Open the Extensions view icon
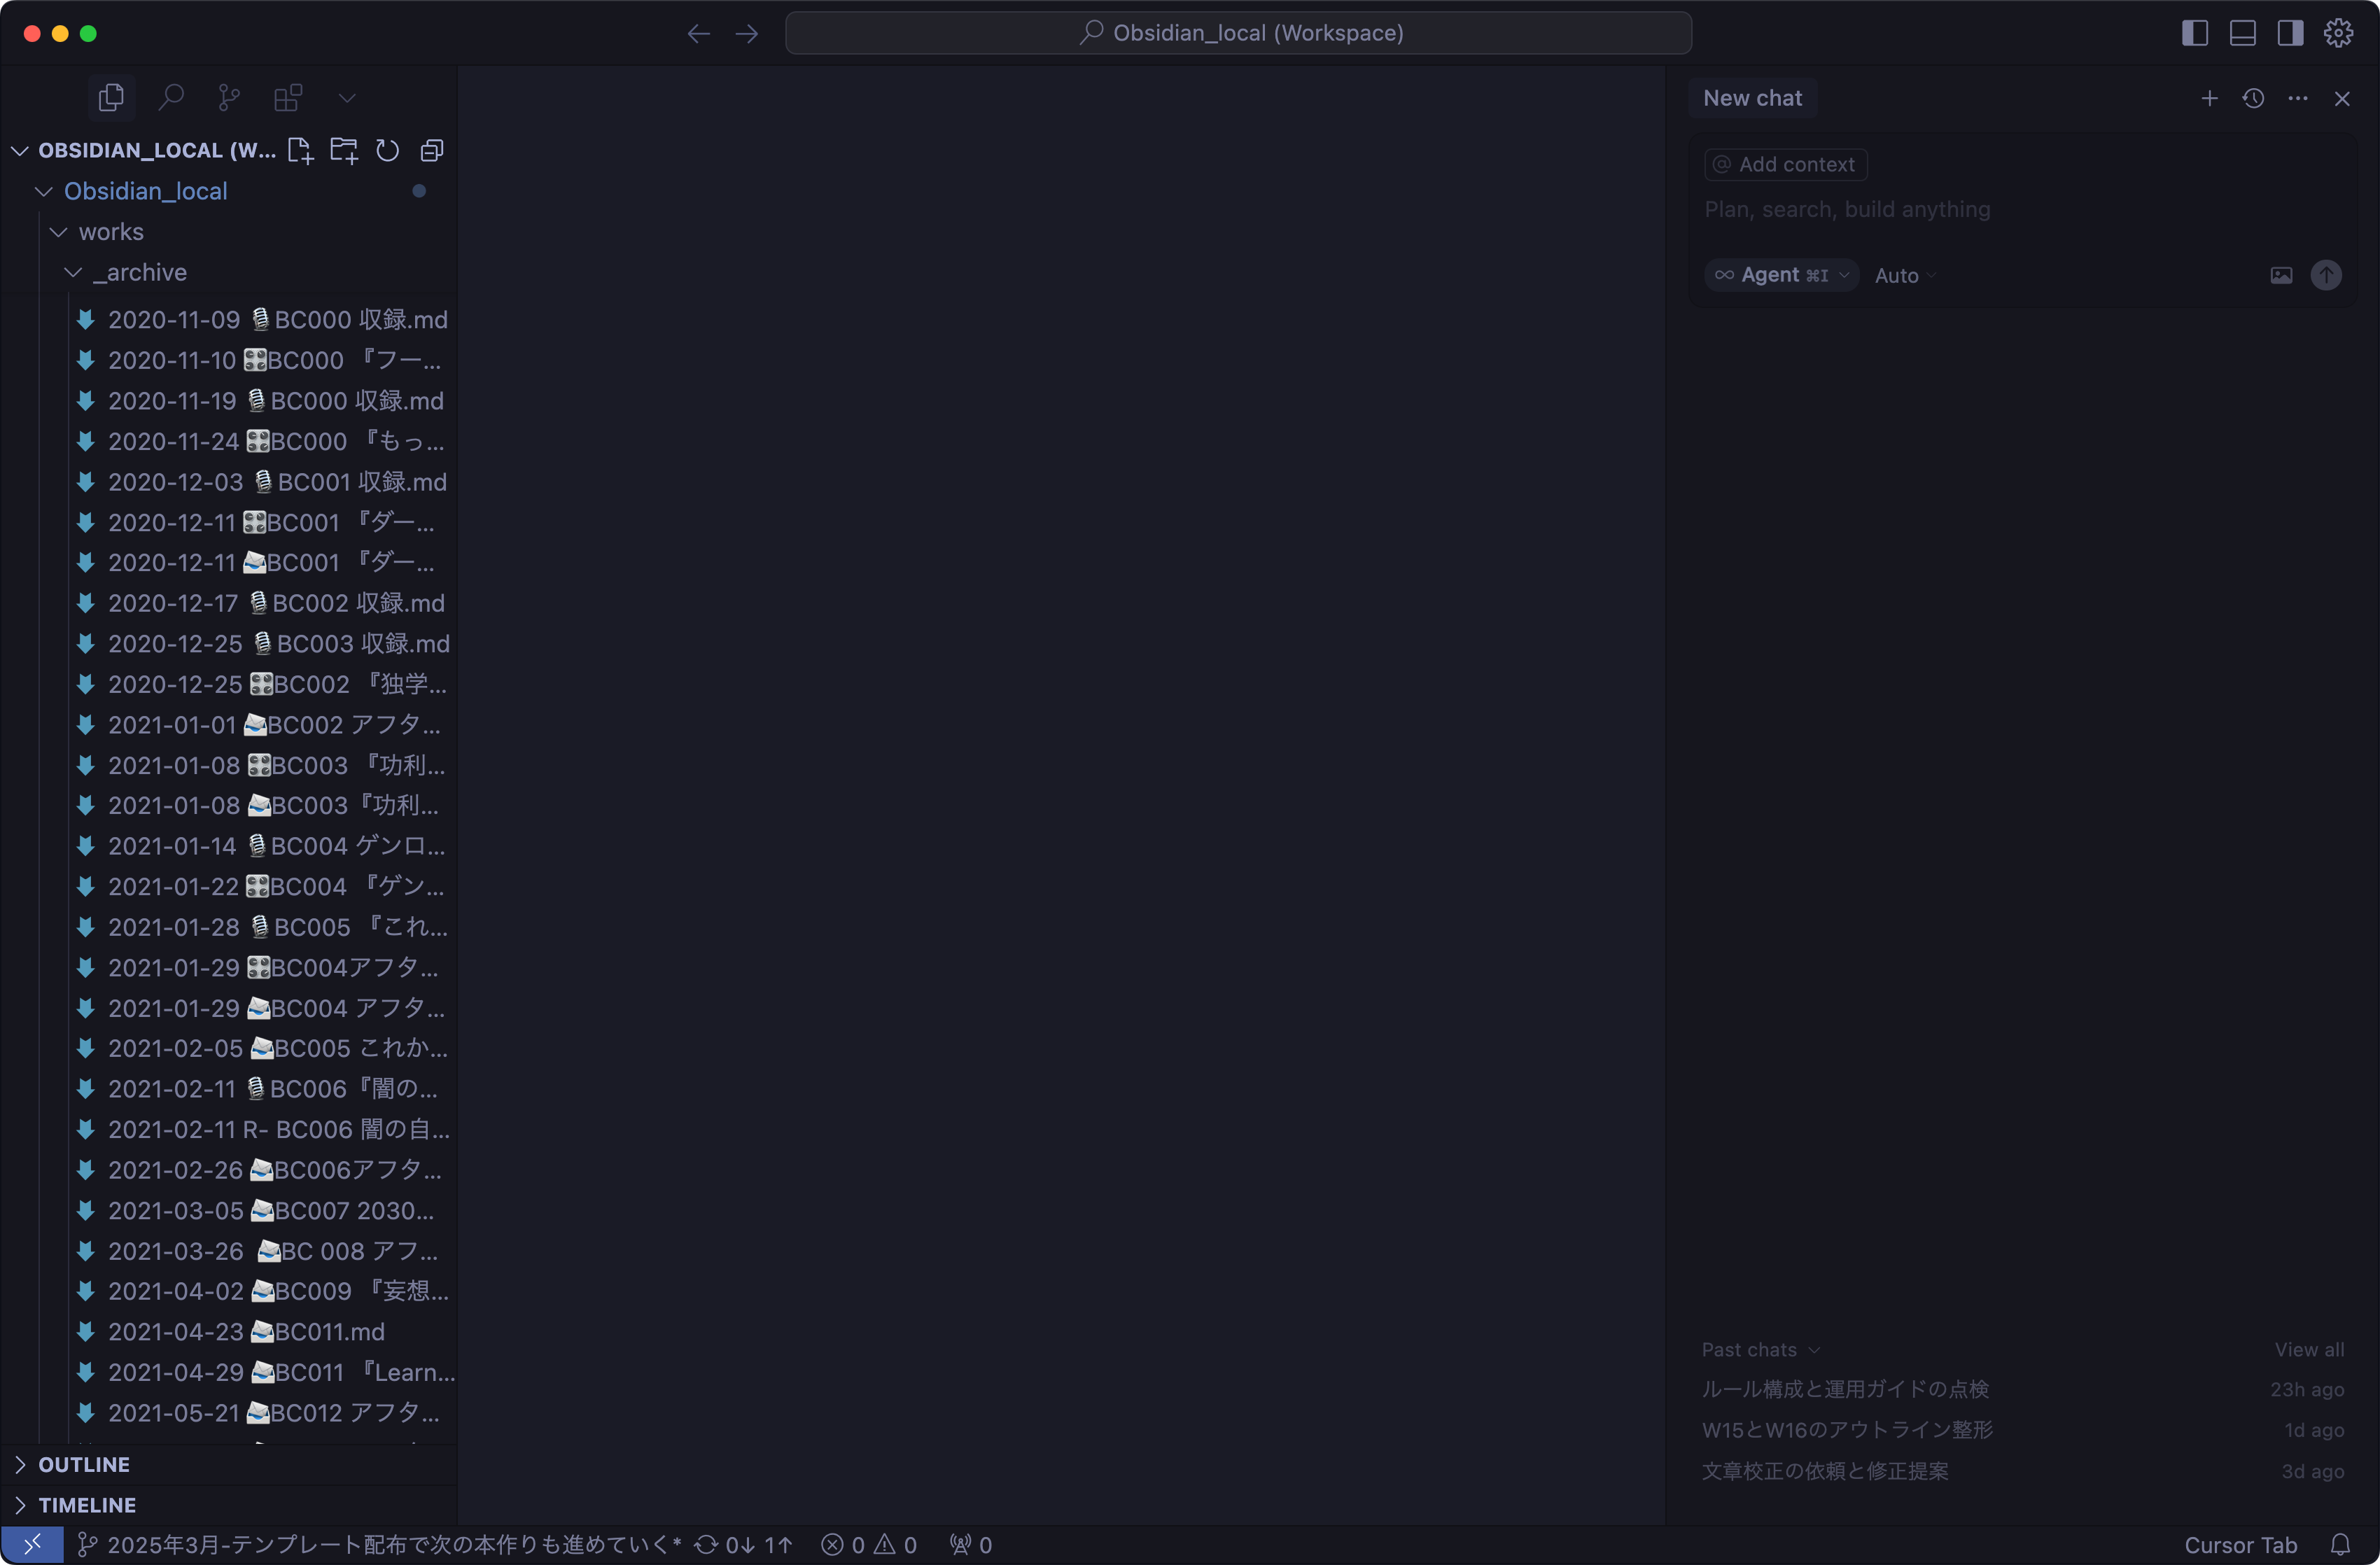Viewport: 2380px width, 1565px height. tap(288, 97)
